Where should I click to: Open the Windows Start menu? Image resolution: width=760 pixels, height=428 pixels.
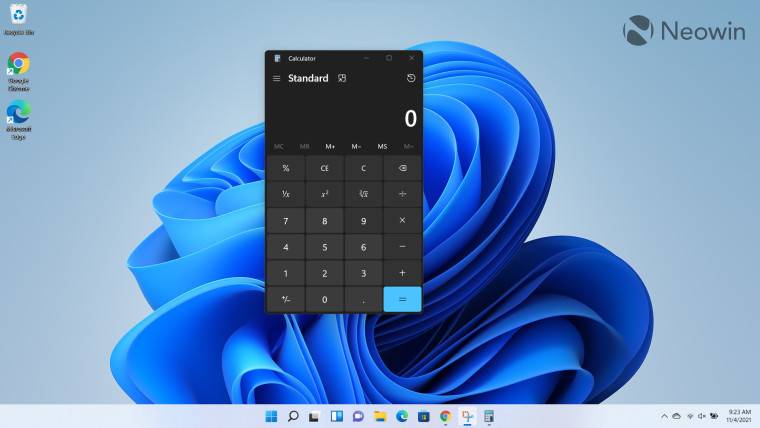click(271, 416)
